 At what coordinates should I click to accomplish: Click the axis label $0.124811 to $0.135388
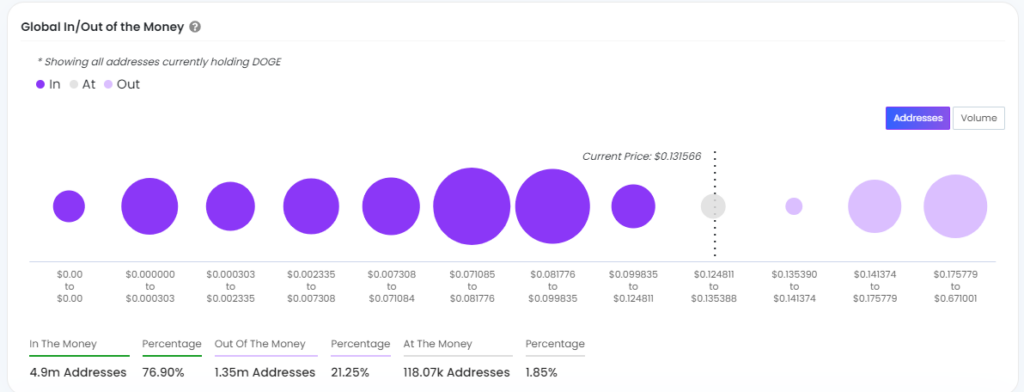coord(713,286)
